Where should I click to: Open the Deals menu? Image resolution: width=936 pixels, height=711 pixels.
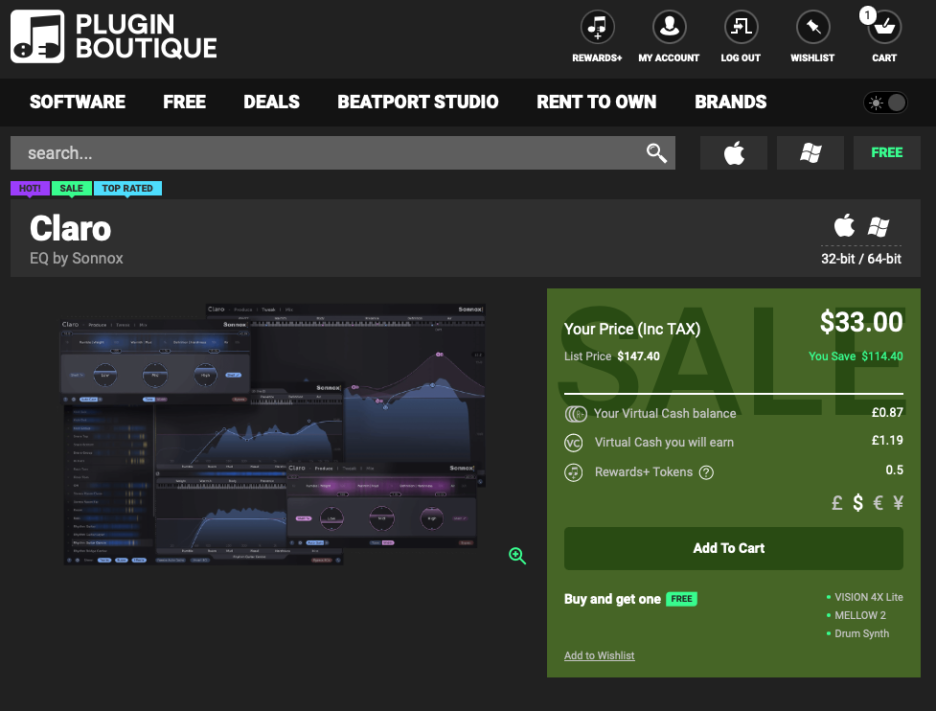tap(272, 102)
